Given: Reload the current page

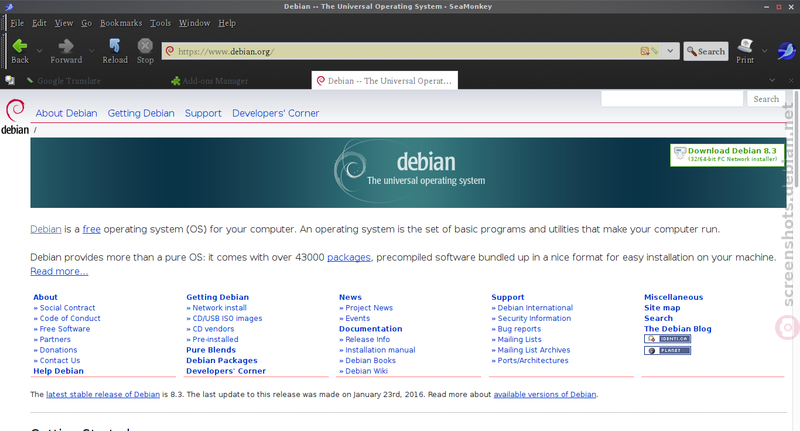Looking at the screenshot, I should pyautogui.click(x=115, y=51).
